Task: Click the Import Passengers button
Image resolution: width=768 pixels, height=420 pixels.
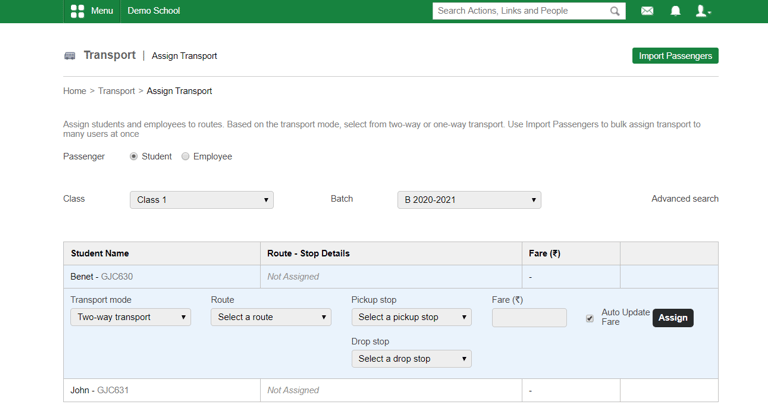Action: (675, 56)
